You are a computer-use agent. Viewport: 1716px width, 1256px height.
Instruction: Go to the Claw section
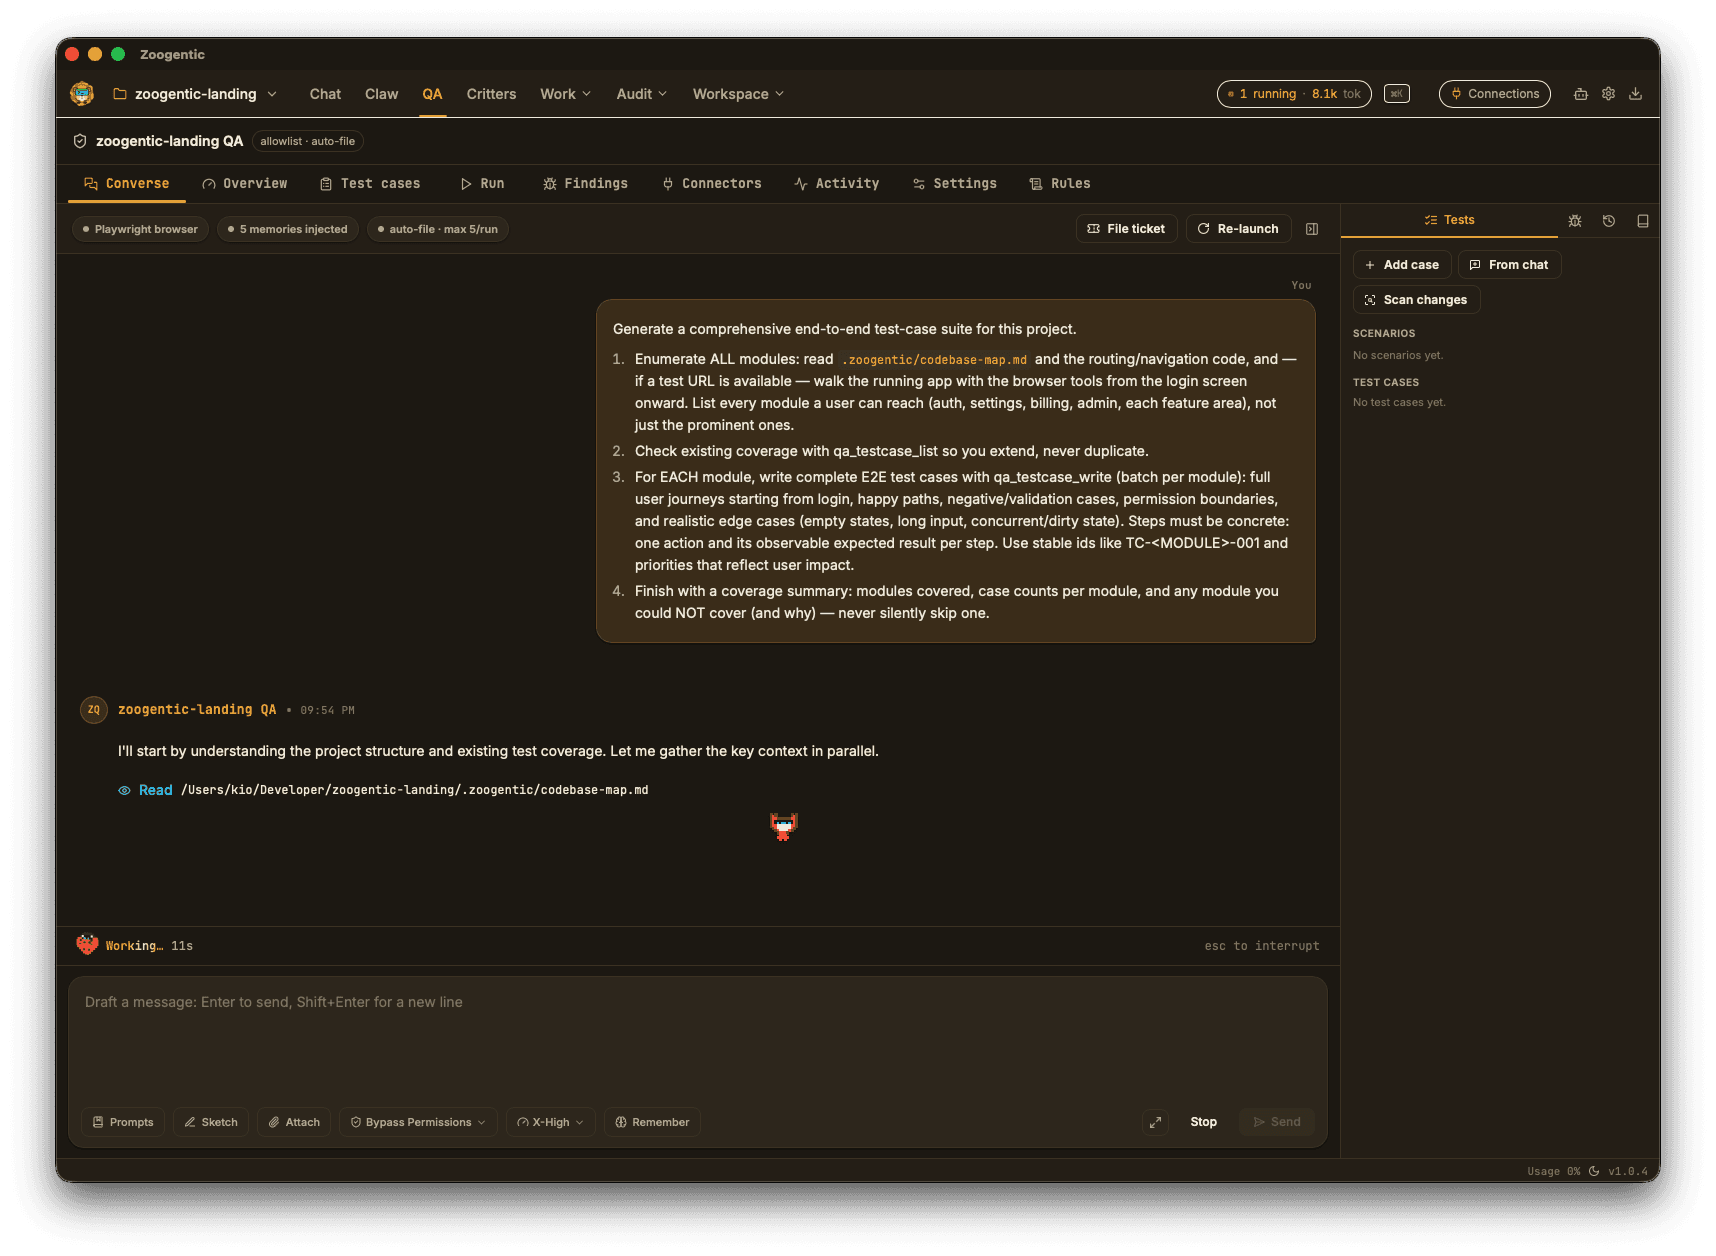point(381,94)
